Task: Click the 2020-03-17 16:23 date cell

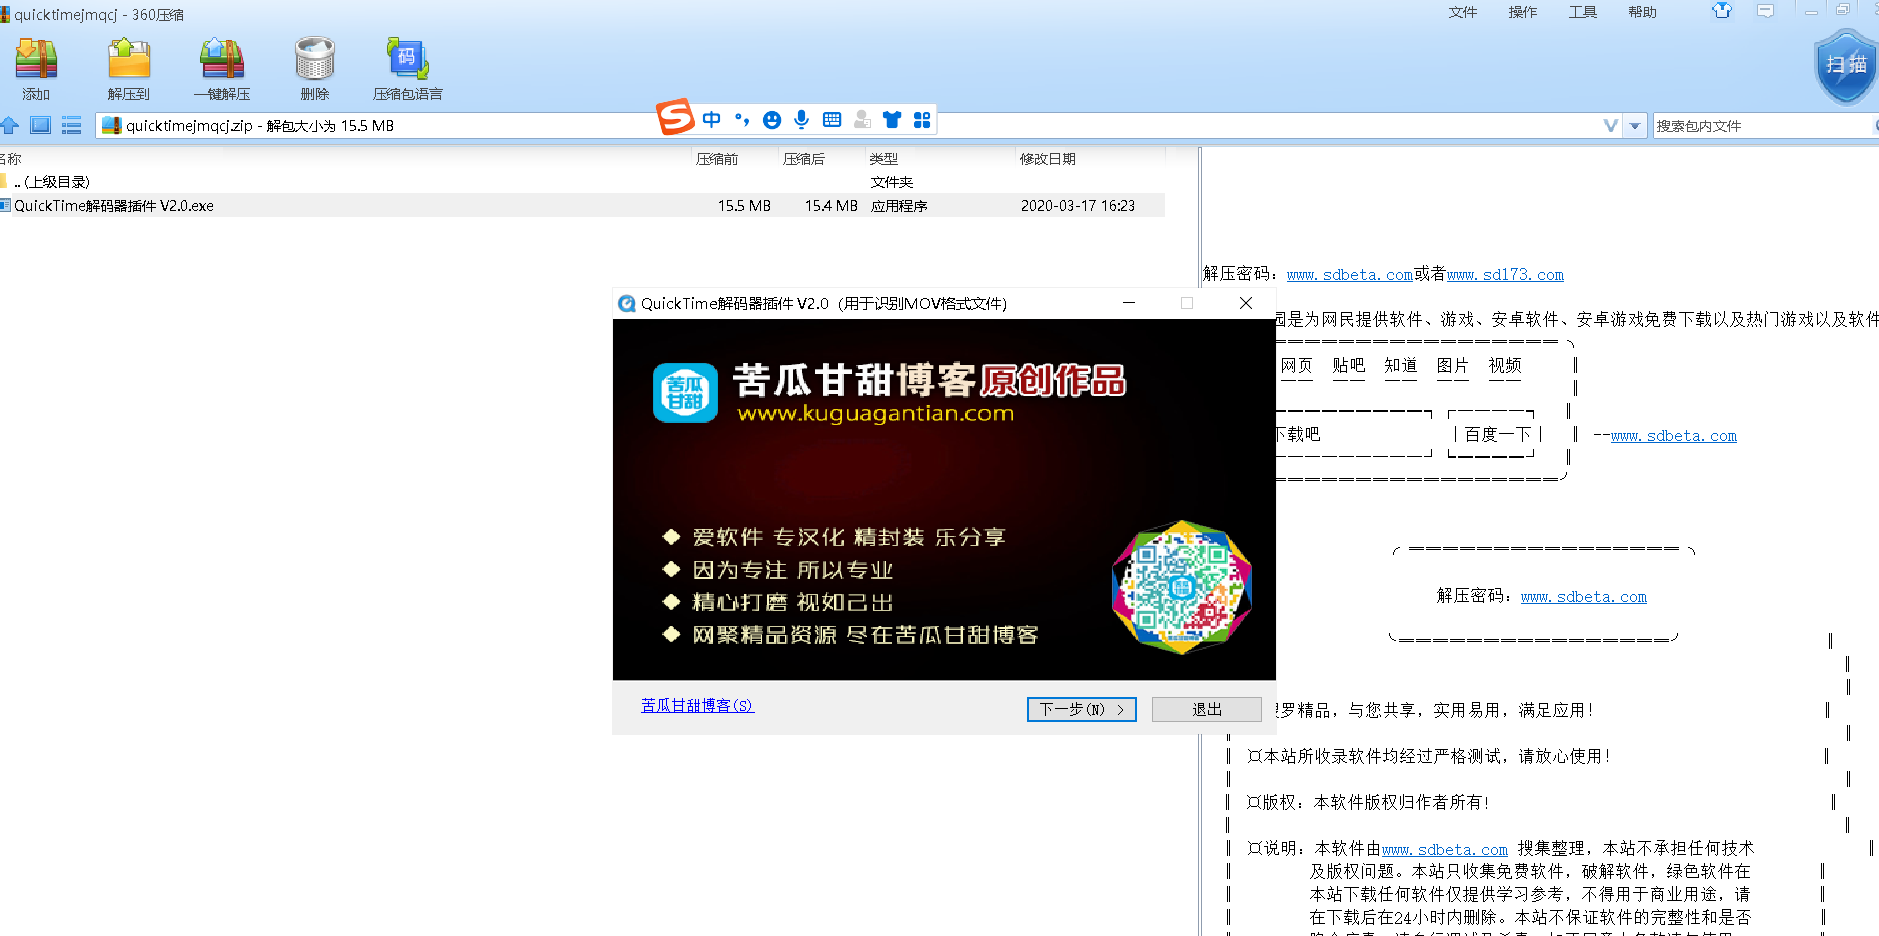Action: click(x=1078, y=206)
